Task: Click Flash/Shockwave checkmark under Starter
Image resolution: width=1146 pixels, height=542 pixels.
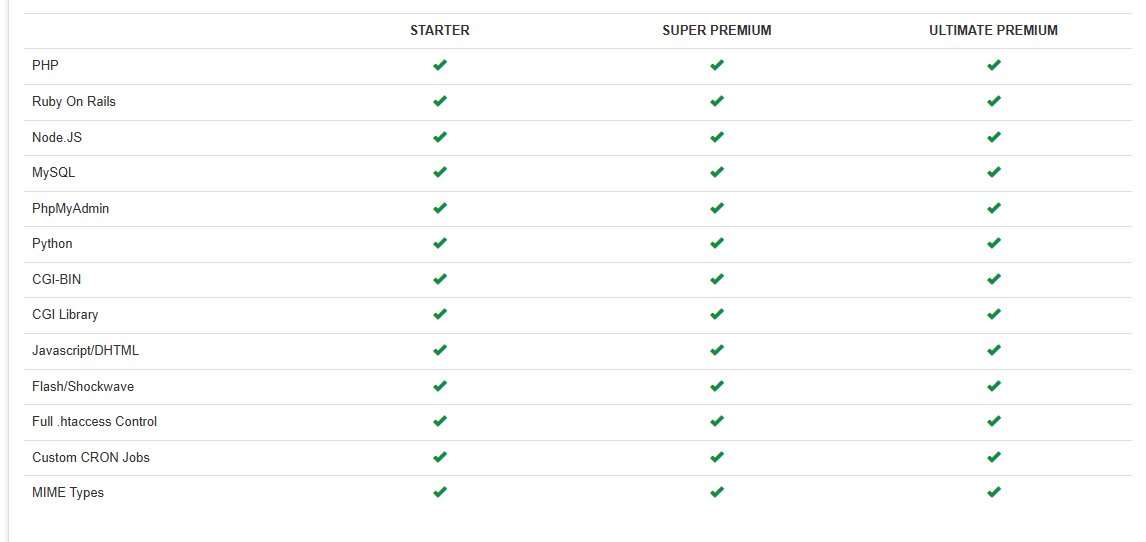Action: coord(440,386)
